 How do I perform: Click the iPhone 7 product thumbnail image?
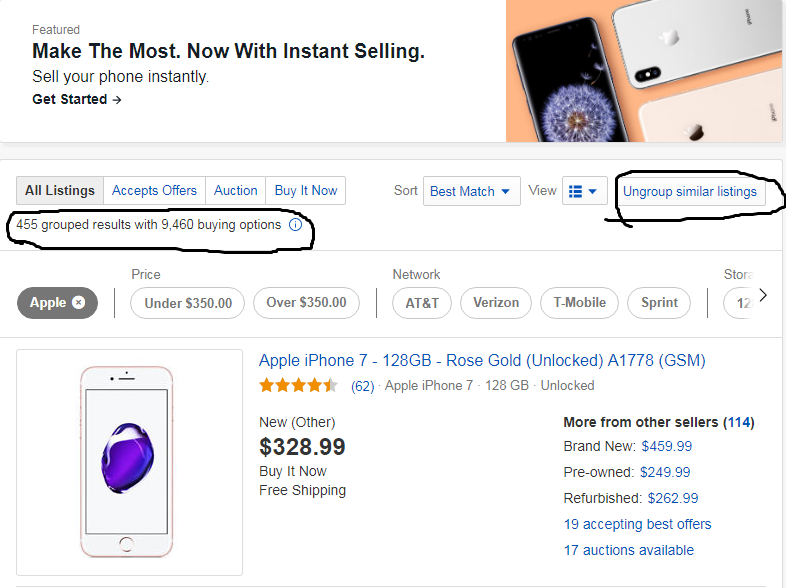coord(129,461)
